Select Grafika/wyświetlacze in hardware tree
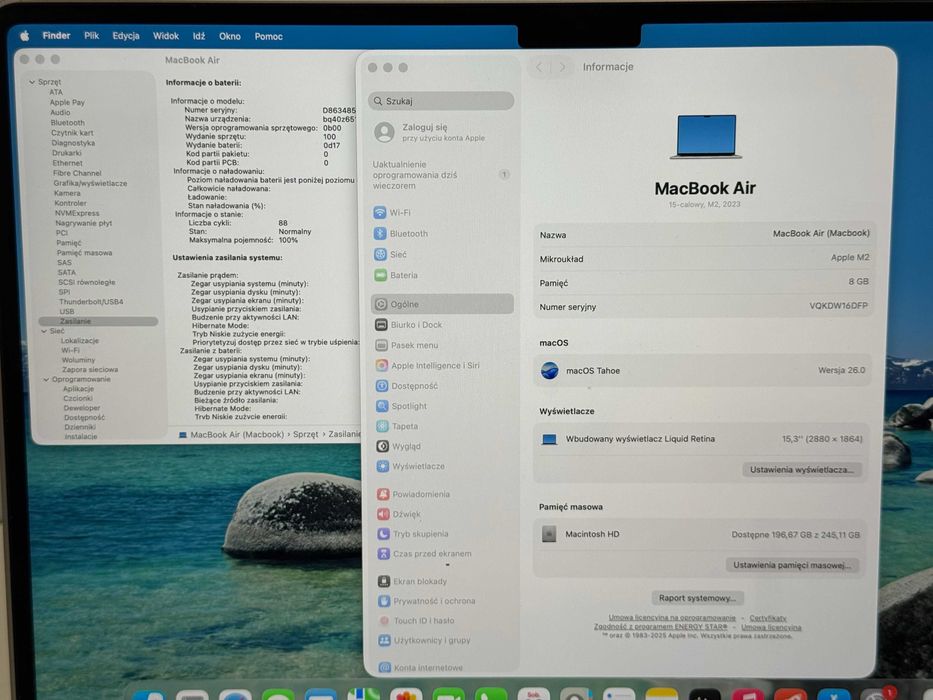 pyautogui.click(x=90, y=183)
